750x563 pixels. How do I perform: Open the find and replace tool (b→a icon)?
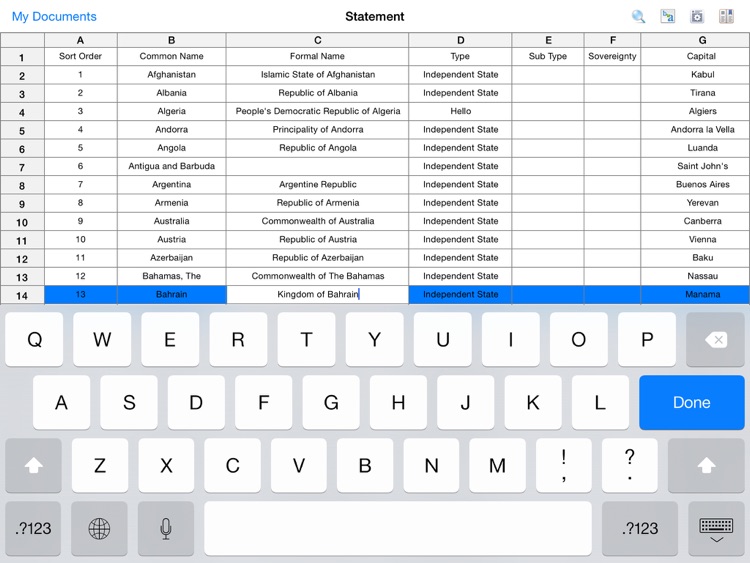pos(668,16)
